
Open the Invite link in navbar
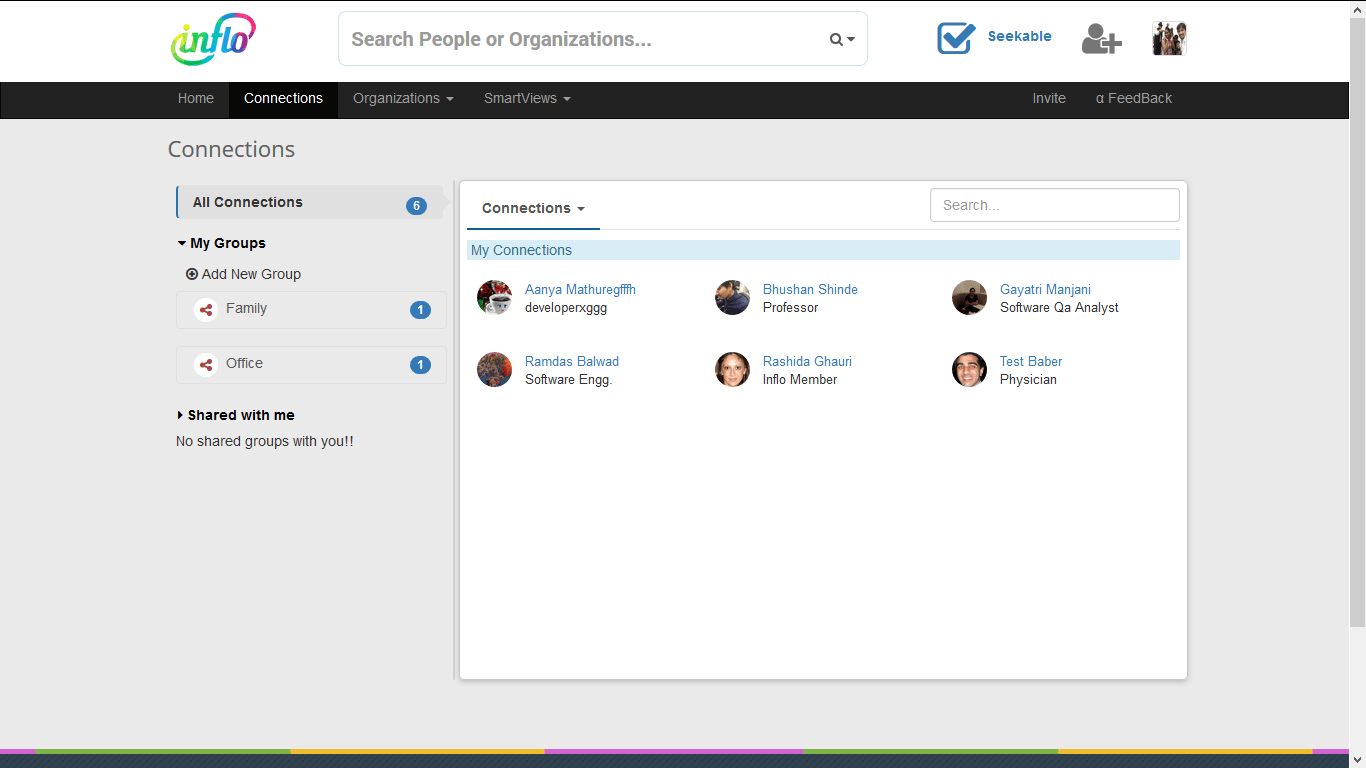click(x=1049, y=99)
